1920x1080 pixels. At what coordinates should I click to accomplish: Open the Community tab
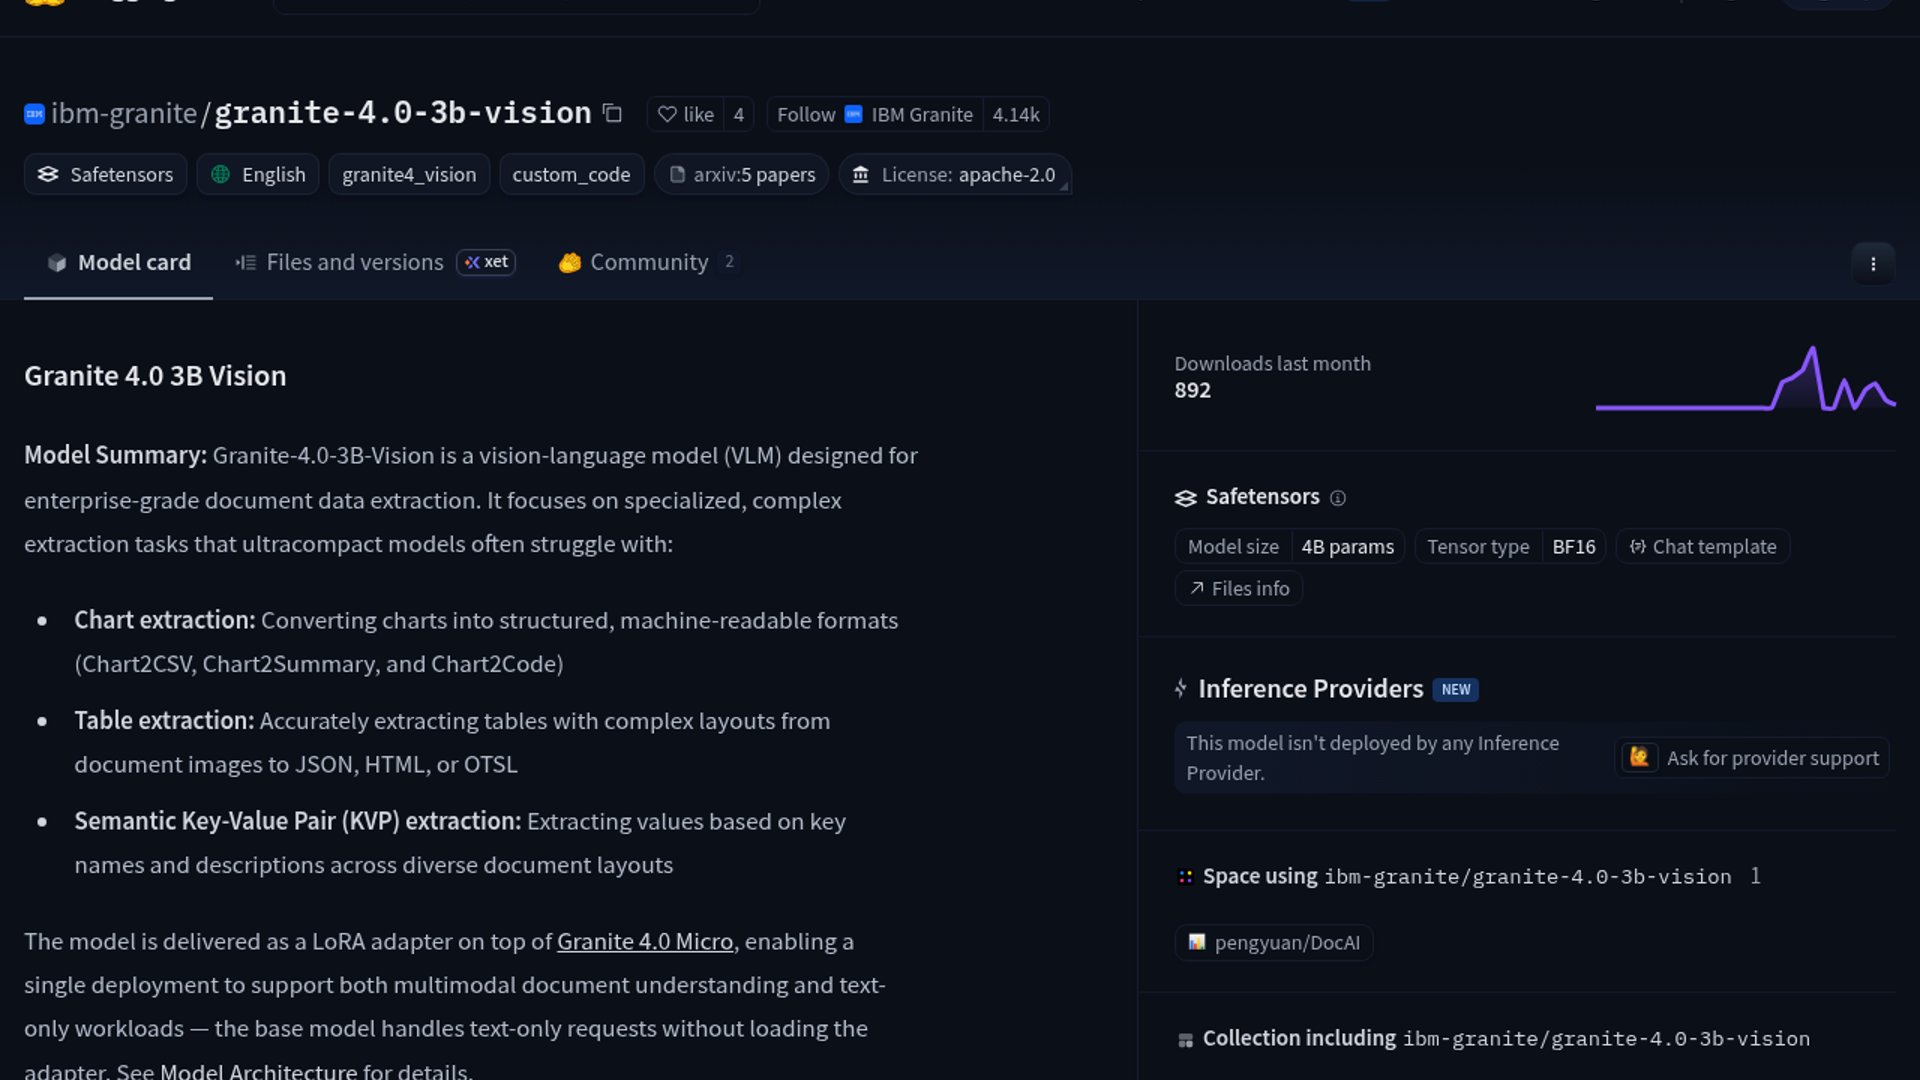point(648,262)
